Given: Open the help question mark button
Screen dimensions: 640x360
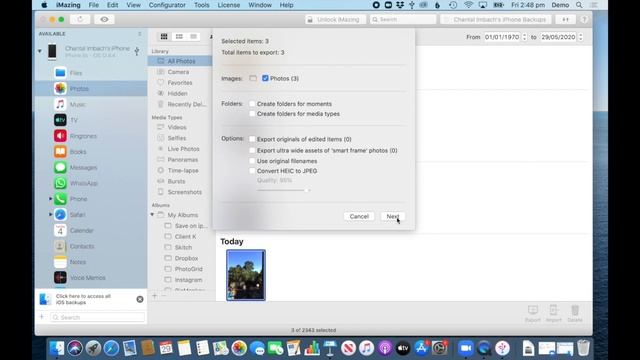Looking at the screenshot, I should click(584, 19).
